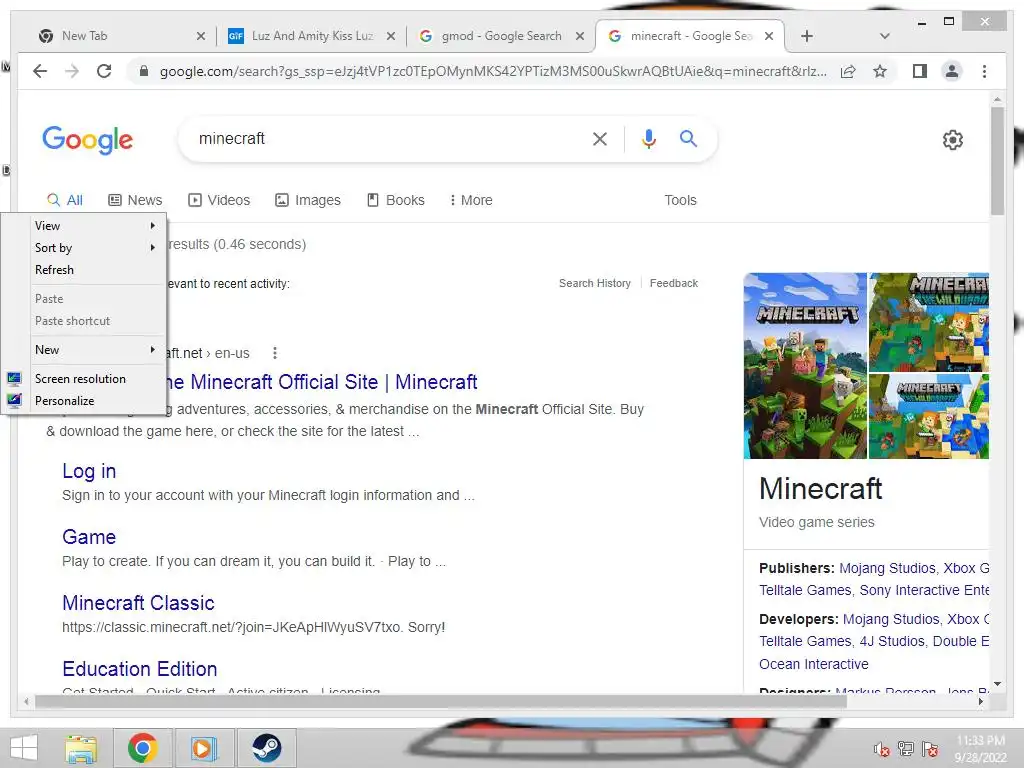Click the Feedback link
Image resolution: width=1024 pixels, height=768 pixels.
pos(674,283)
